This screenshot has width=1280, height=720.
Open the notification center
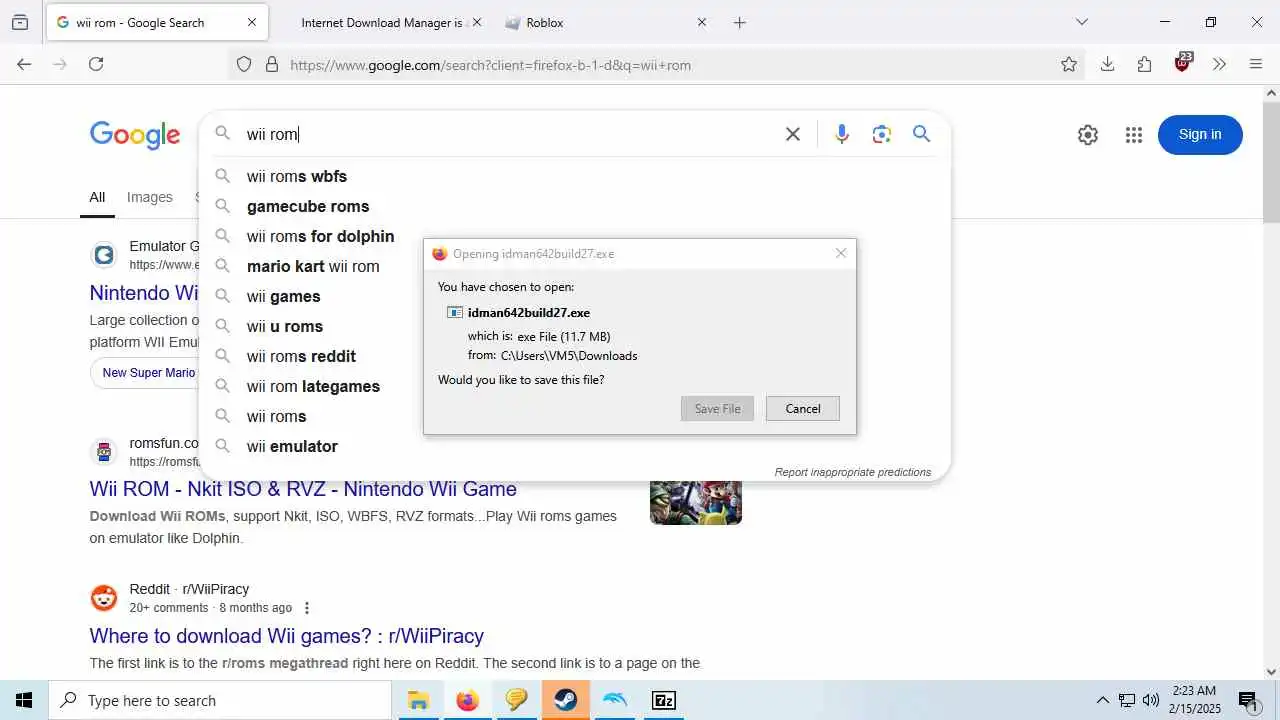(1249, 701)
